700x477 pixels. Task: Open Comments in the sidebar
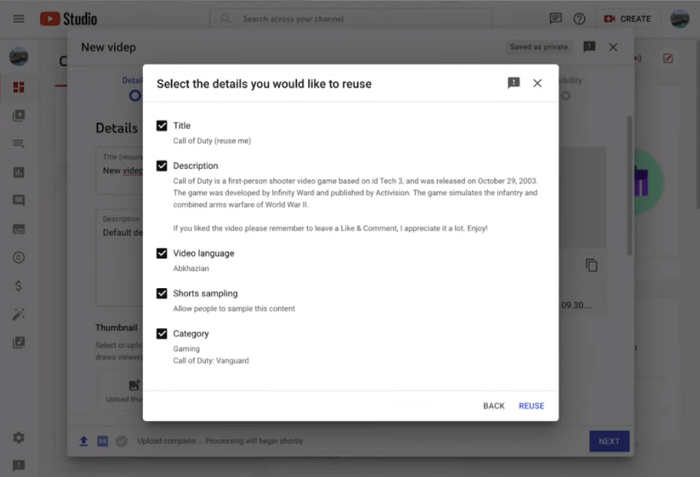tap(19, 201)
